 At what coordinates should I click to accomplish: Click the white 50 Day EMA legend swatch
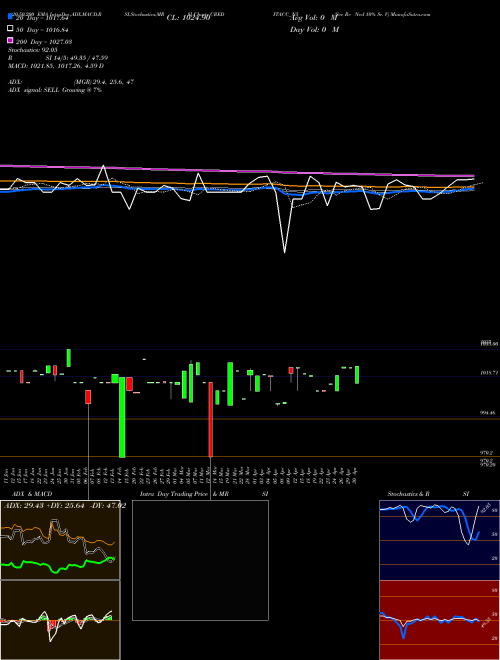[x=10, y=29]
